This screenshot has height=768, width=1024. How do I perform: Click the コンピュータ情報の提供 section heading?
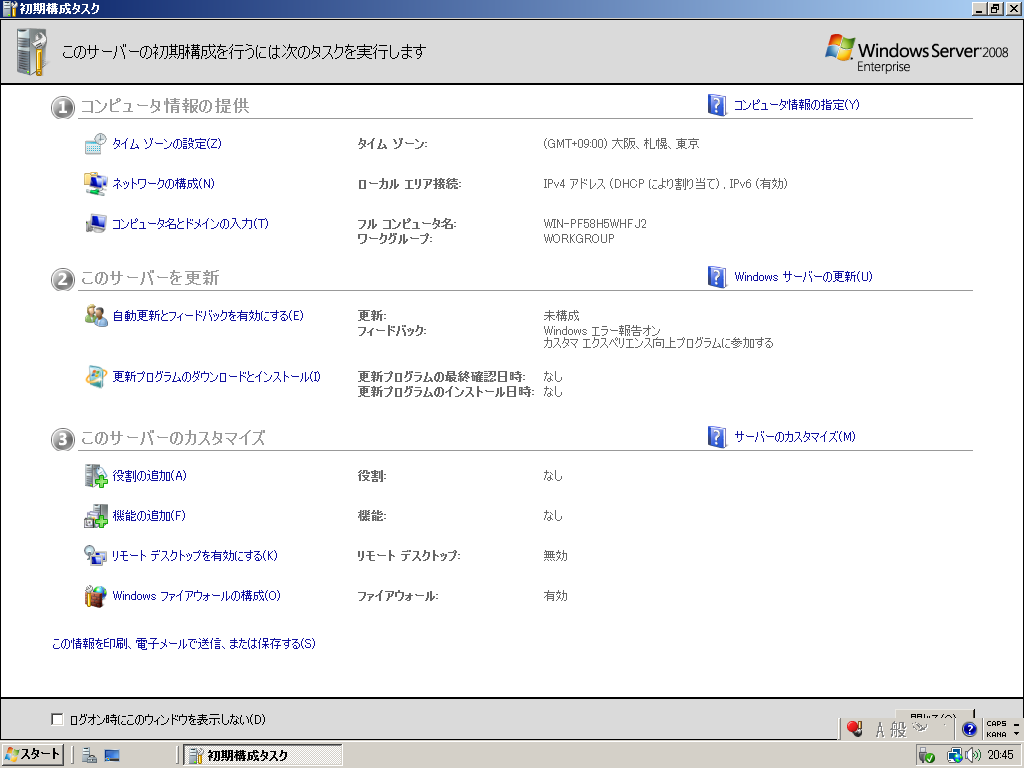(165, 106)
